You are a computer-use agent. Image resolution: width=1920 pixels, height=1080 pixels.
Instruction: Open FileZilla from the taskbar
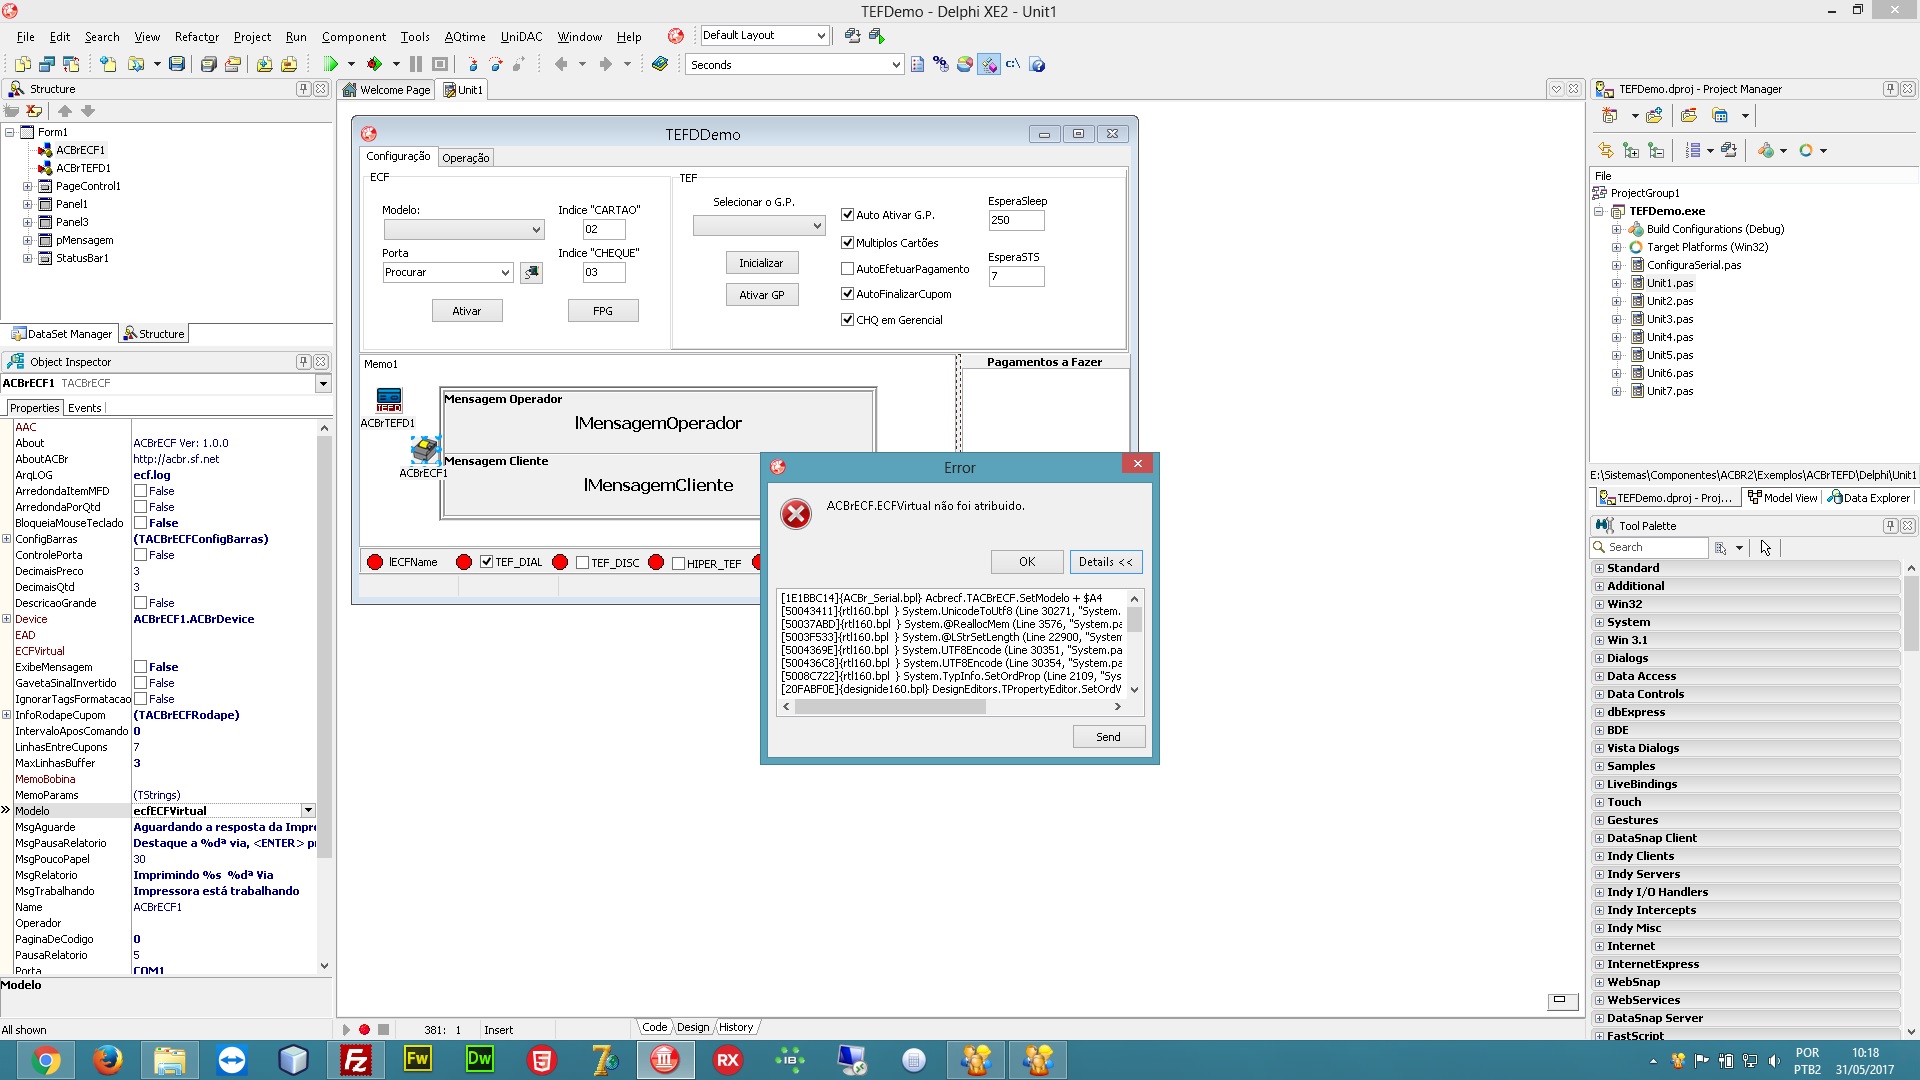355,1060
